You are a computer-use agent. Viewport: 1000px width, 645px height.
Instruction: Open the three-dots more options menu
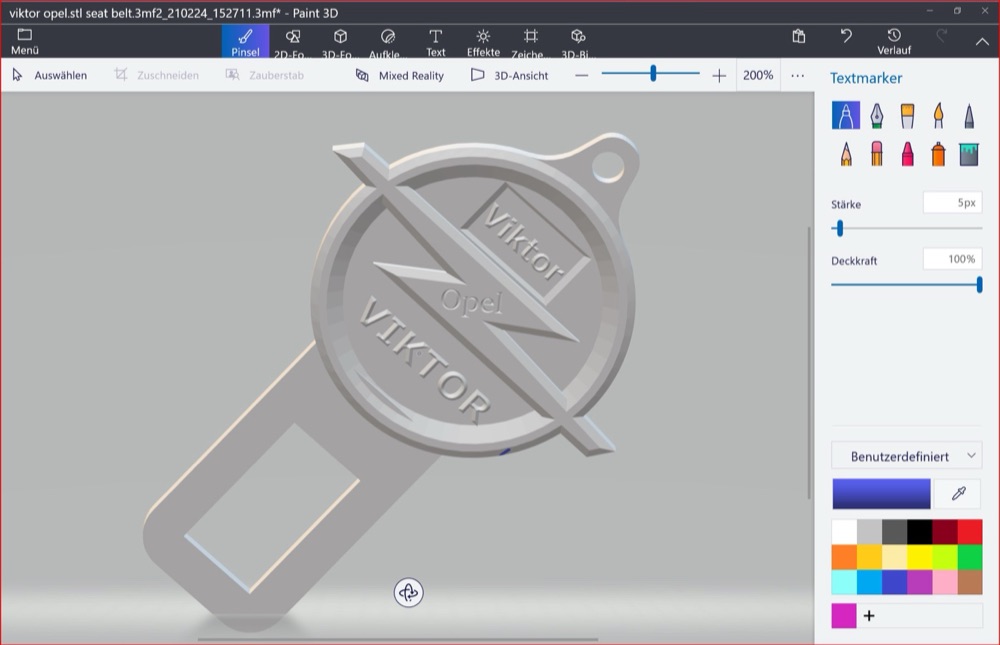(x=798, y=75)
